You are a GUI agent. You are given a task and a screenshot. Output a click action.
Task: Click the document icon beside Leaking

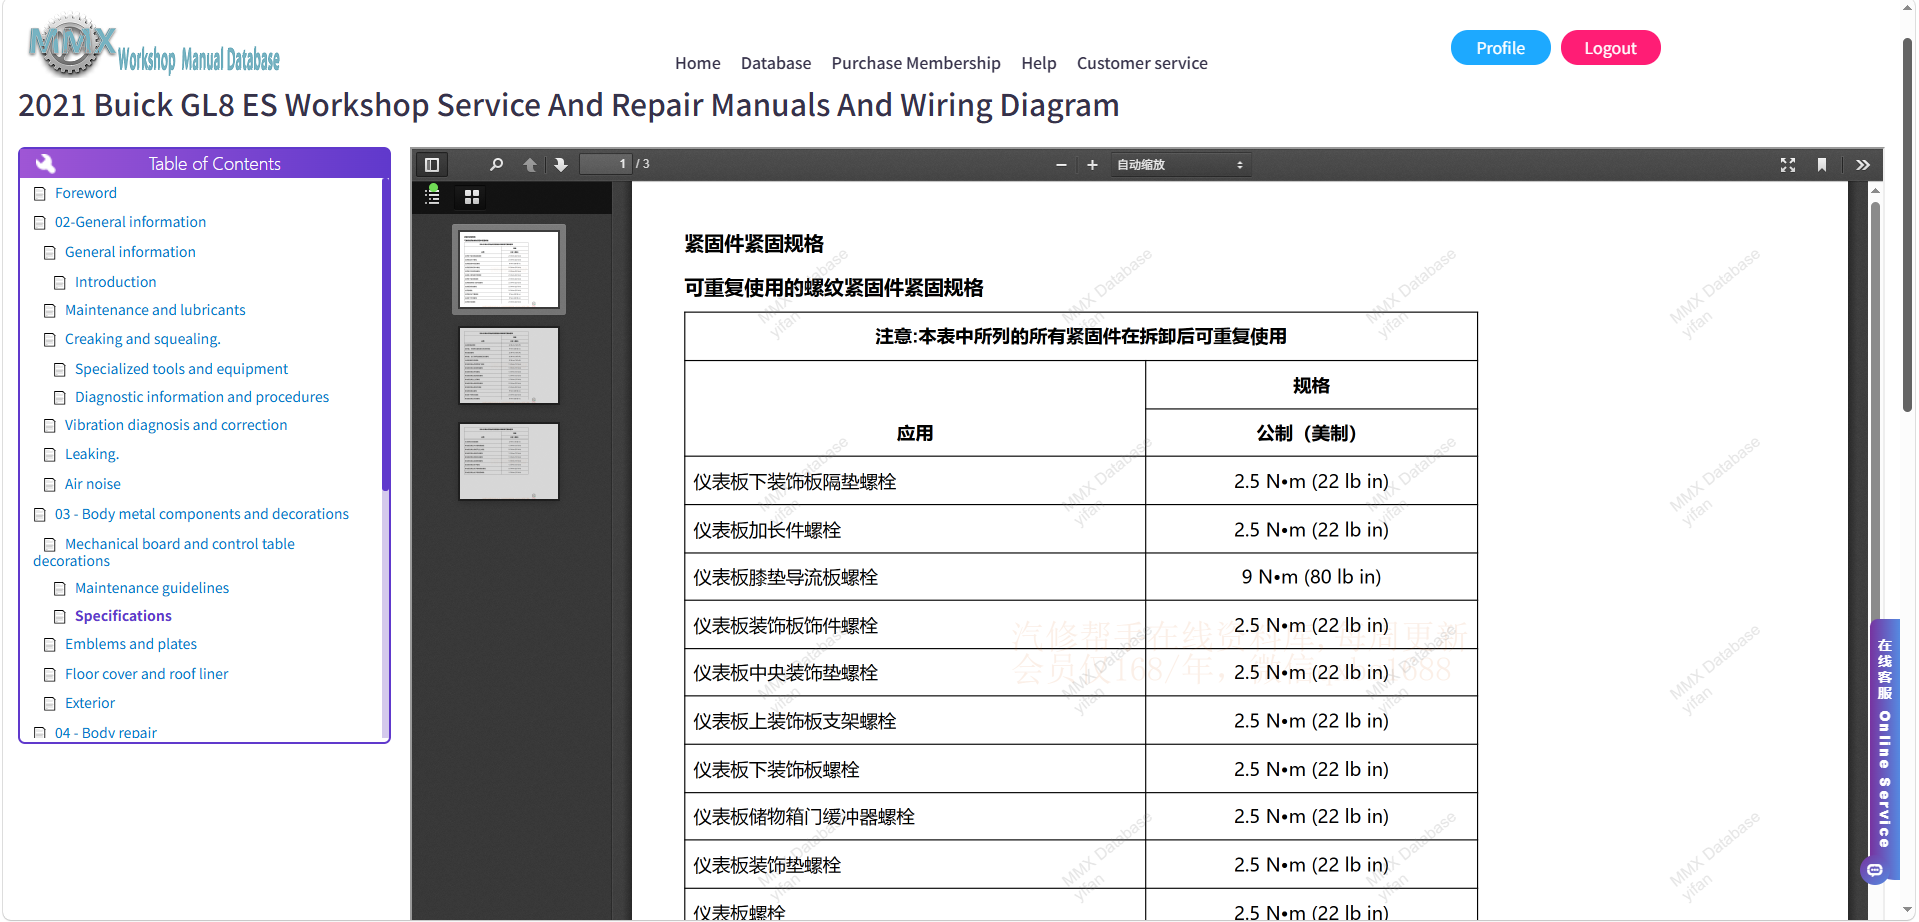(50, 455)
